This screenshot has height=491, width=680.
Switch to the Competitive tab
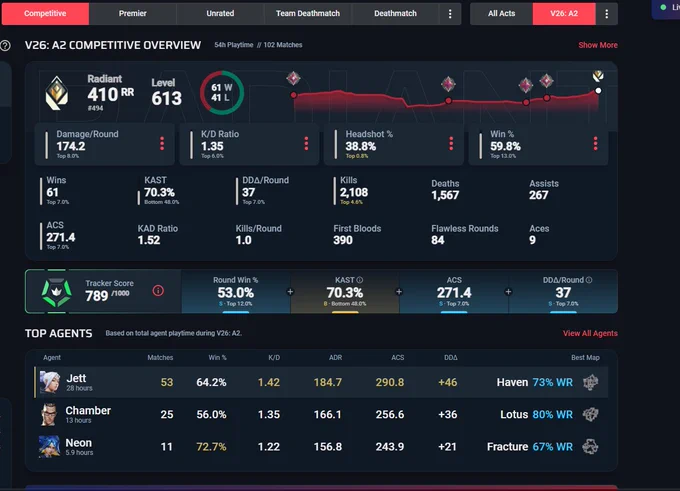pos(46,13)
